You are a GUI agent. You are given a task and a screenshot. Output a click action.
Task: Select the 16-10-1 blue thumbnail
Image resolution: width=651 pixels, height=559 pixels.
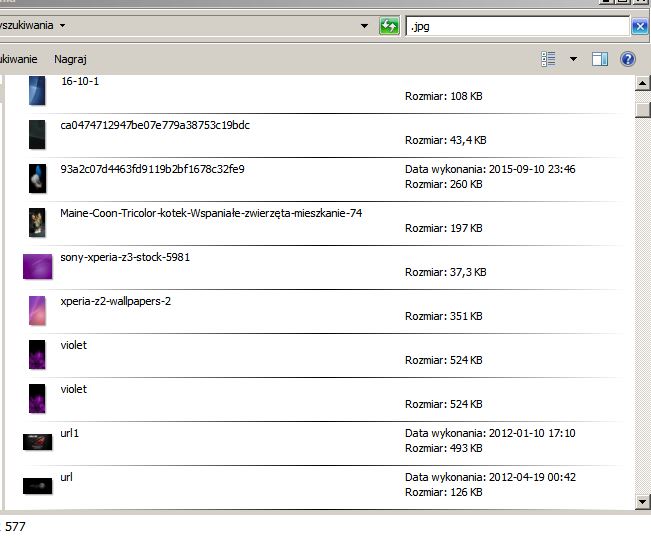click(x=37, y=90)
